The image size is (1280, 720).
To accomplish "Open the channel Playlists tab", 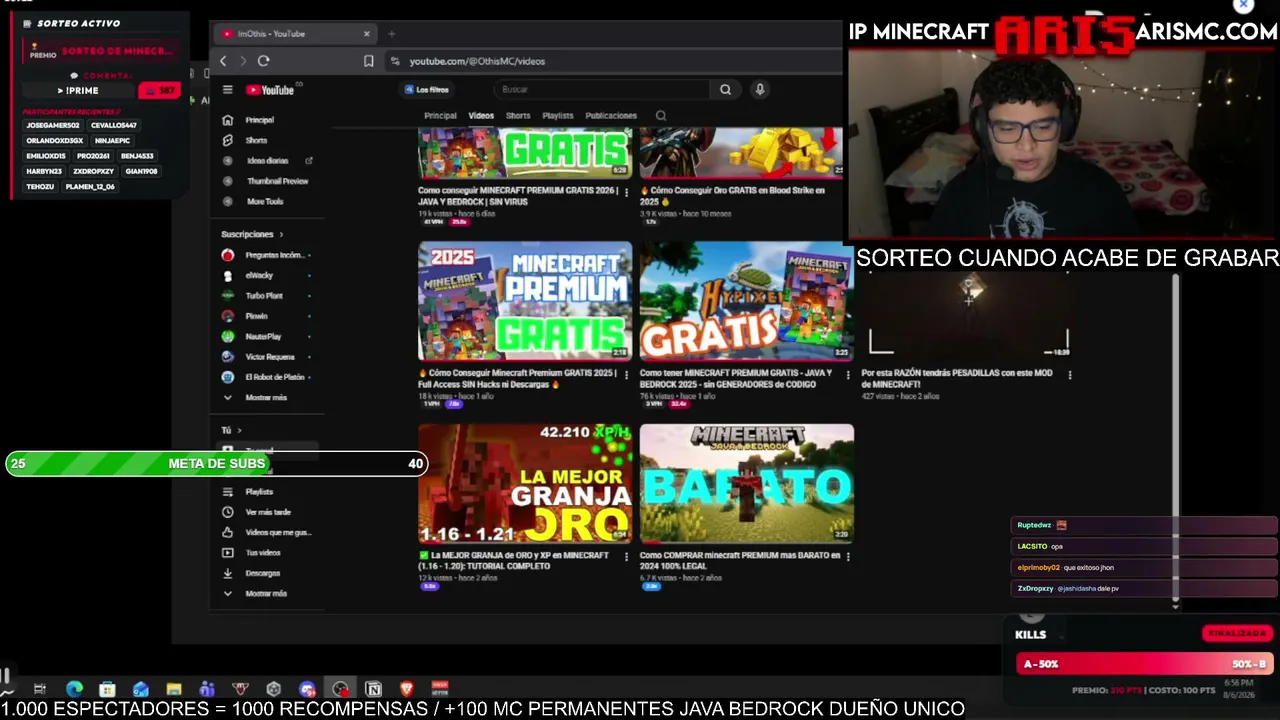I will tap(558, 116).
